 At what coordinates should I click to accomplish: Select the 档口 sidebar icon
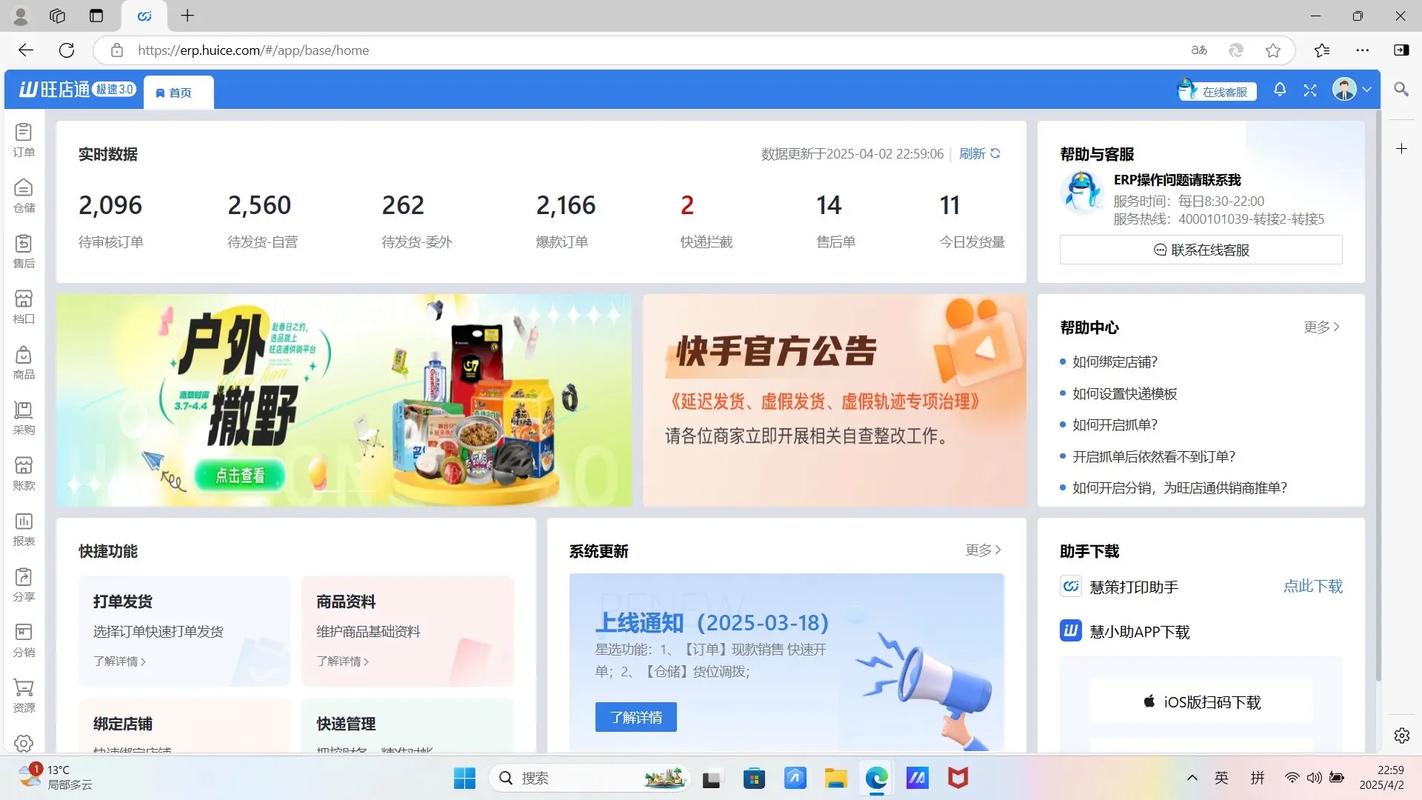click(x=23, y=307)
